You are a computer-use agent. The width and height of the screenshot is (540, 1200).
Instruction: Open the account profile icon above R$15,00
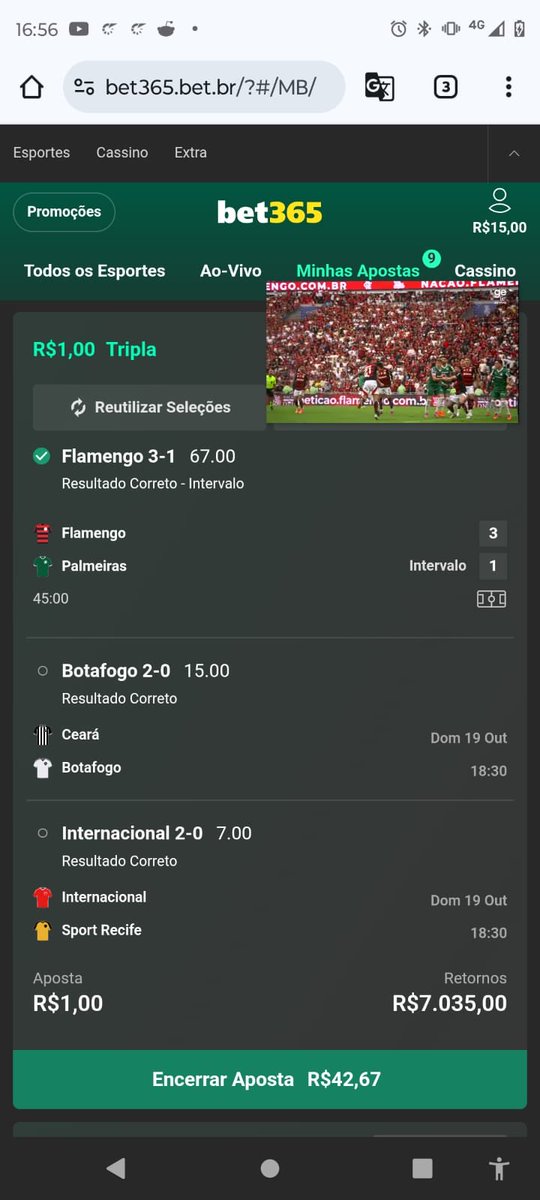500,200
